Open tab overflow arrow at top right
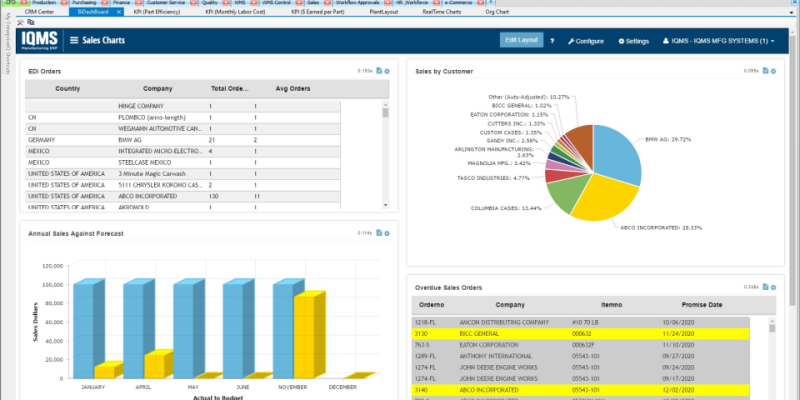 [x=791, y=12]
